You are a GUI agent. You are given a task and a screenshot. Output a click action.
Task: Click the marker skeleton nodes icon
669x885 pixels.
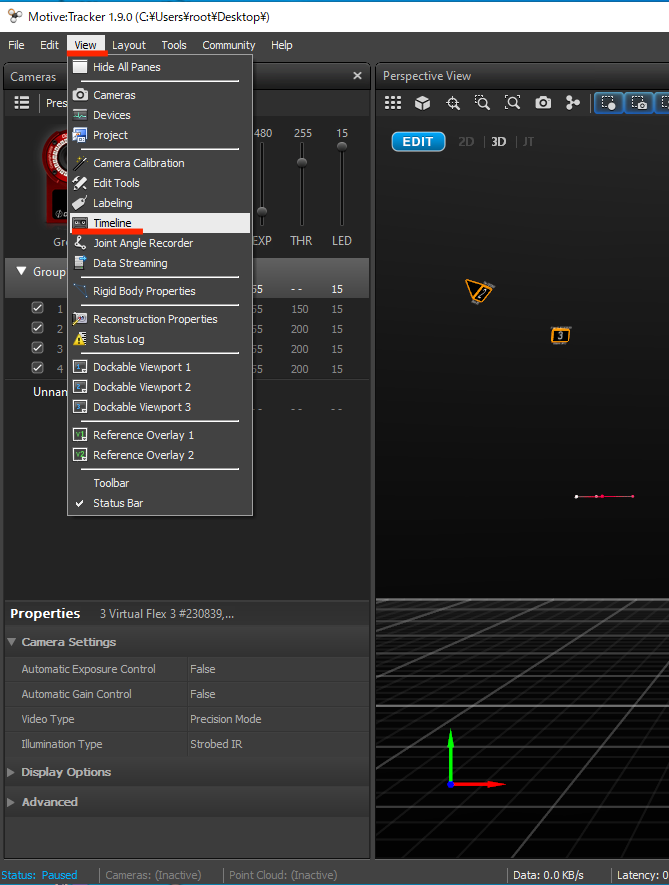[x=572, y=103]
